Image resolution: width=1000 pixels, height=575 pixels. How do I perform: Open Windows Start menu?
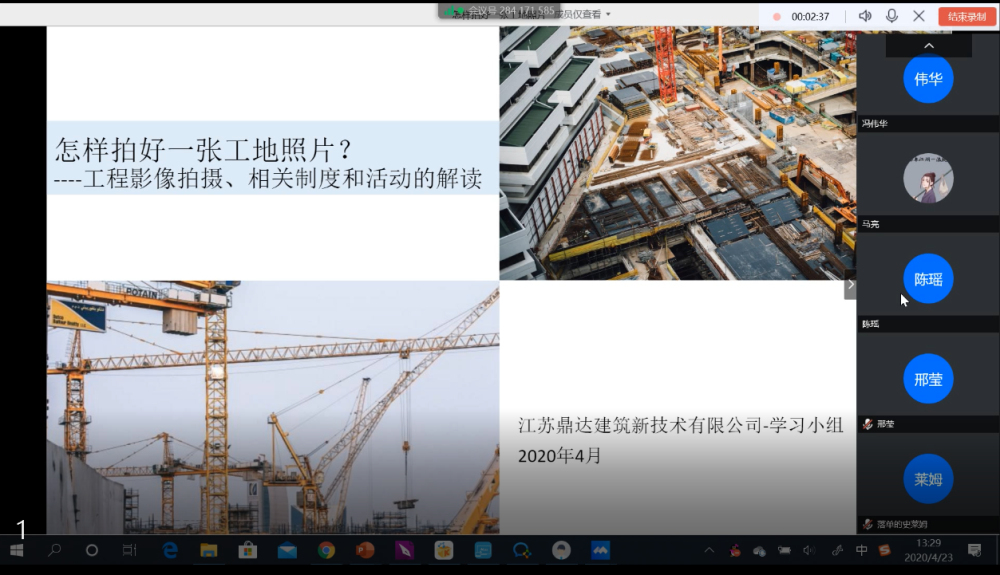click(17, 550)
